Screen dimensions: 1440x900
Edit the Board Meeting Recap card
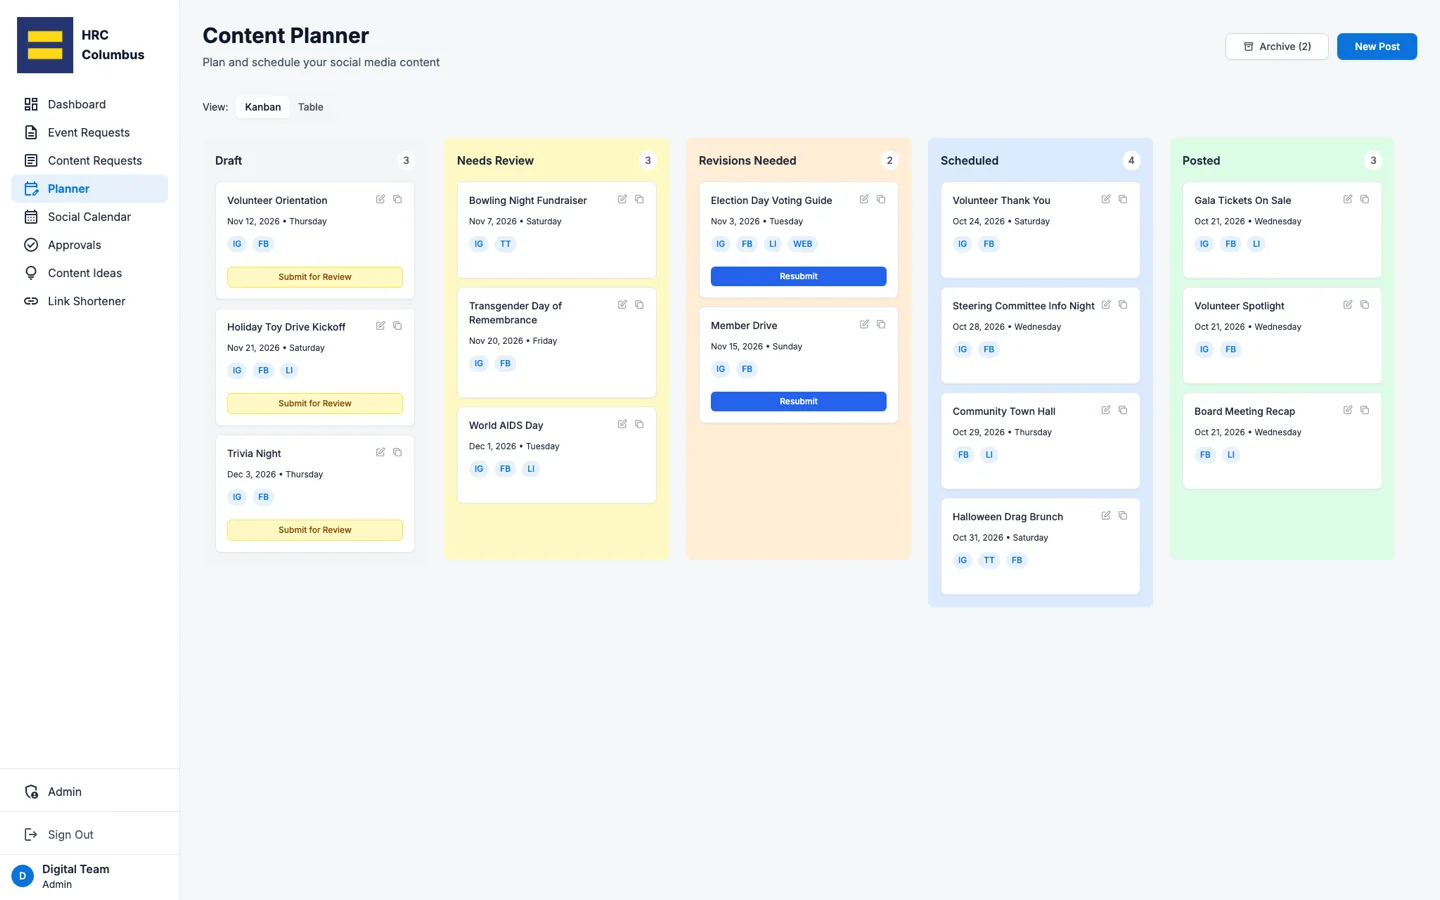1348,410
